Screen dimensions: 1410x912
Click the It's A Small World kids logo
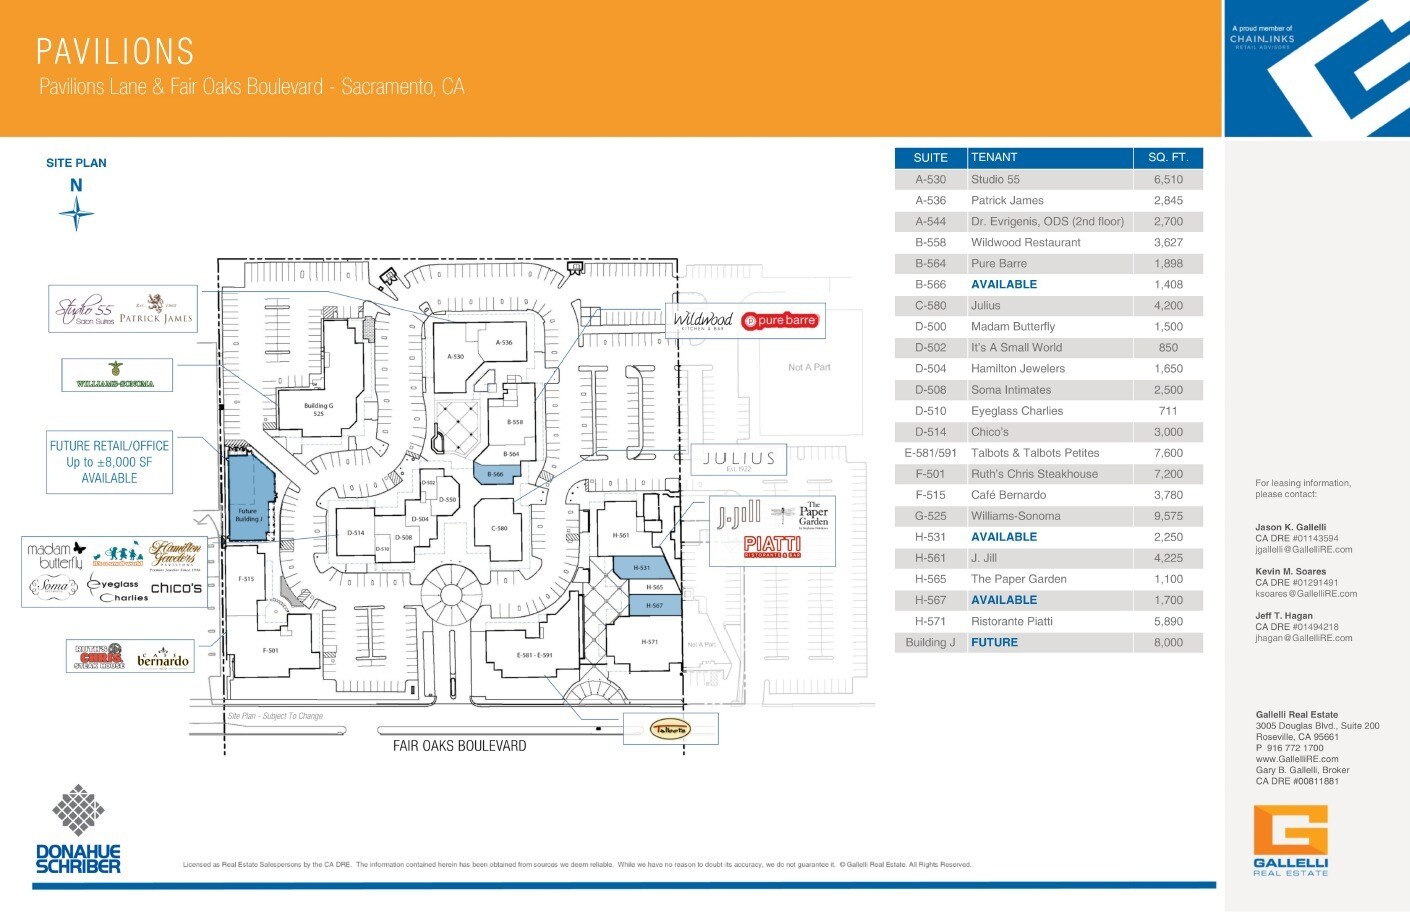pyautogui.click(x=117, y=555)
